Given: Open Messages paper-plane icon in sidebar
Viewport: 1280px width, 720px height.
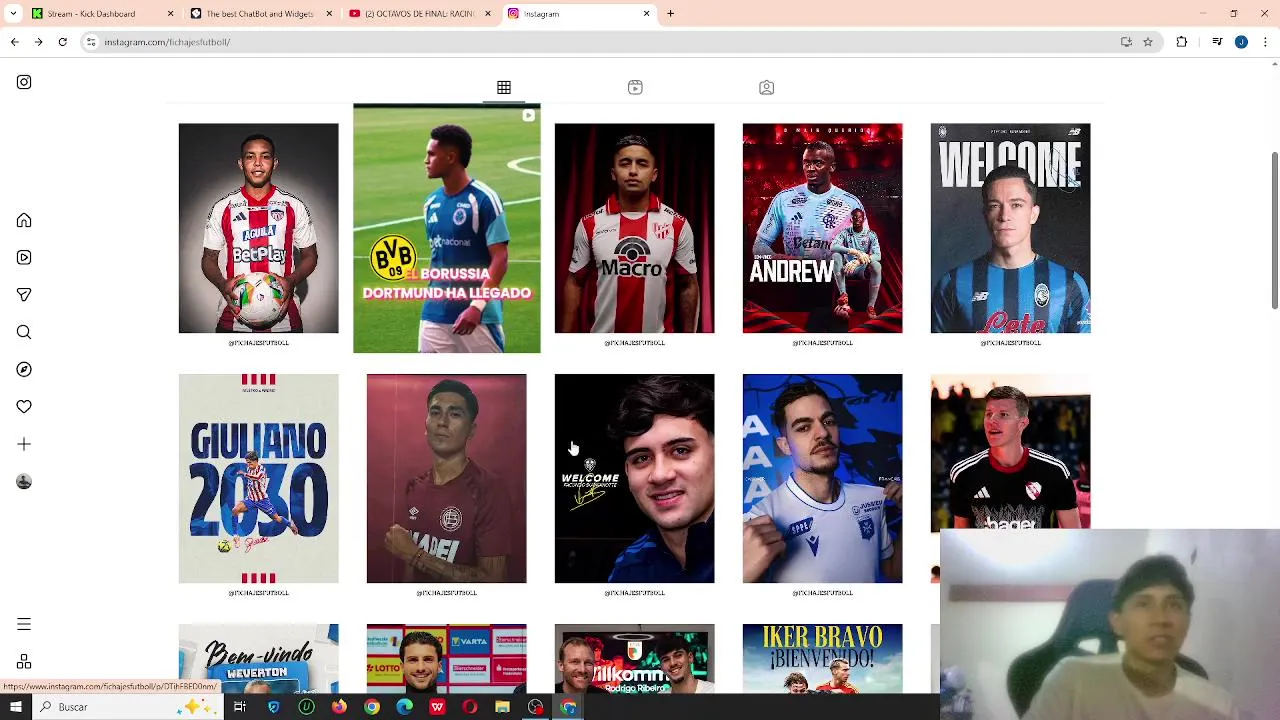Looking at the screenshot, I should tap(24, 295).
